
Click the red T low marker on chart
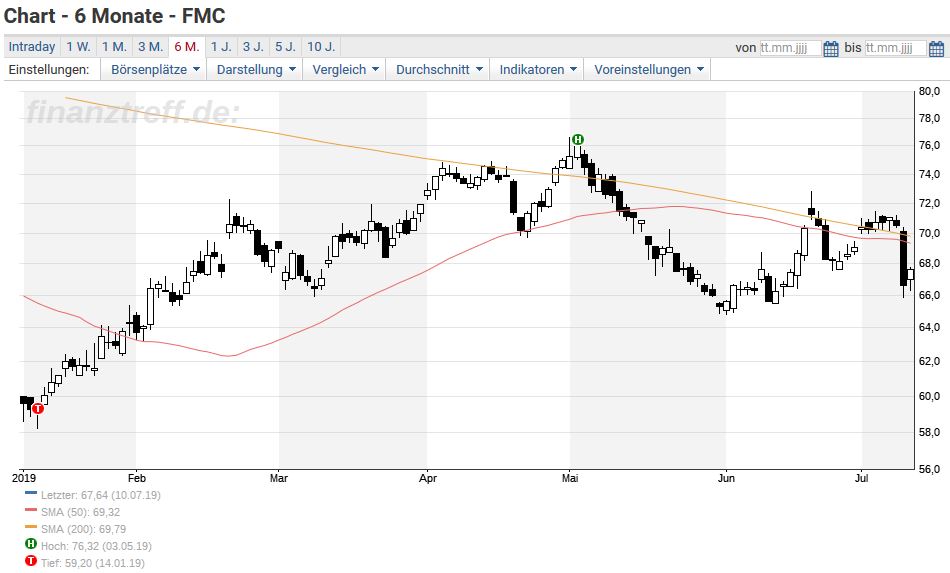[38, 409]
